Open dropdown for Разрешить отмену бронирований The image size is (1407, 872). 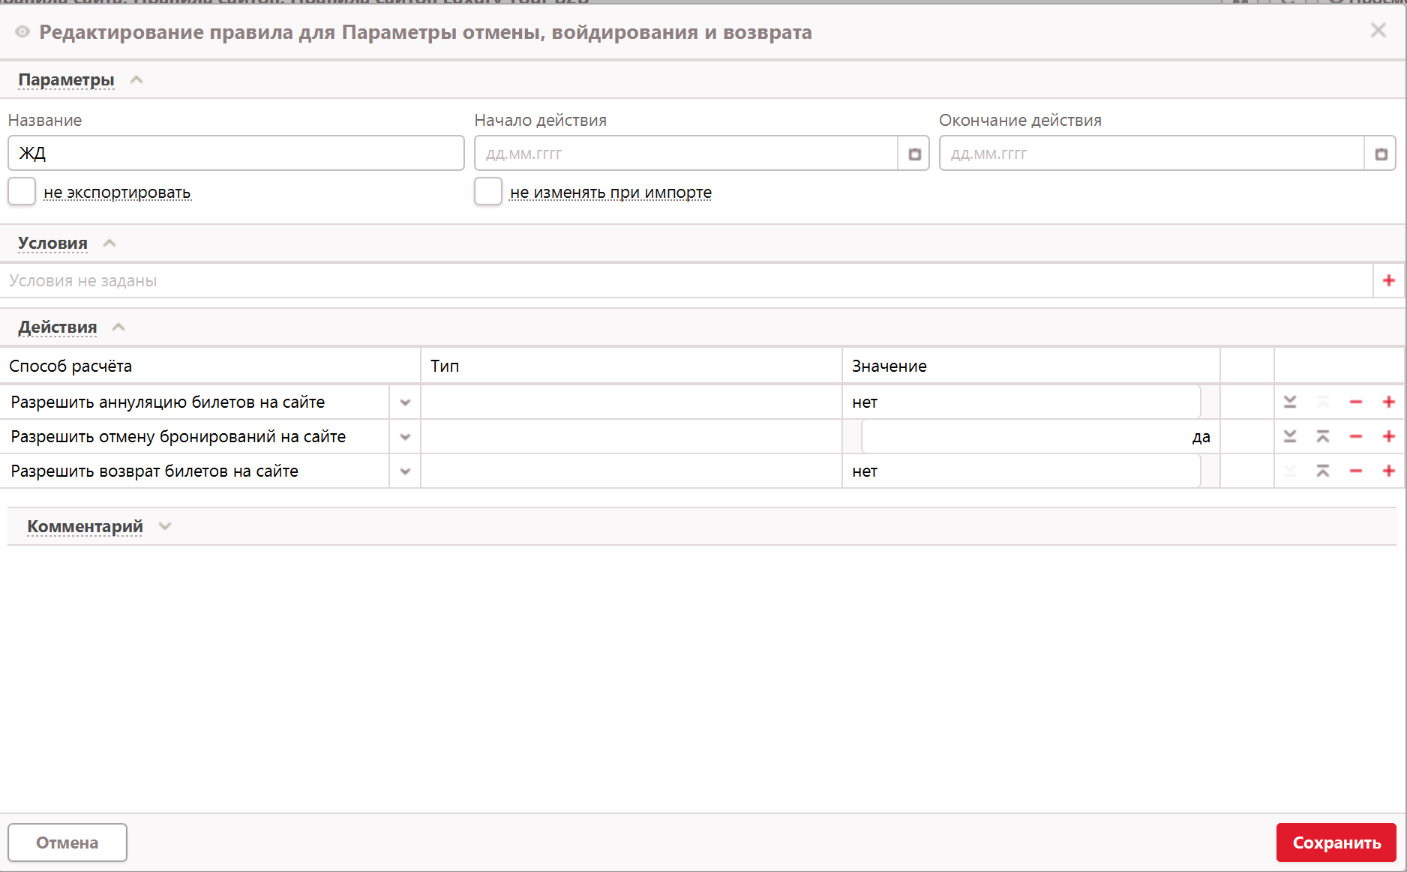[x=405, y=436]
